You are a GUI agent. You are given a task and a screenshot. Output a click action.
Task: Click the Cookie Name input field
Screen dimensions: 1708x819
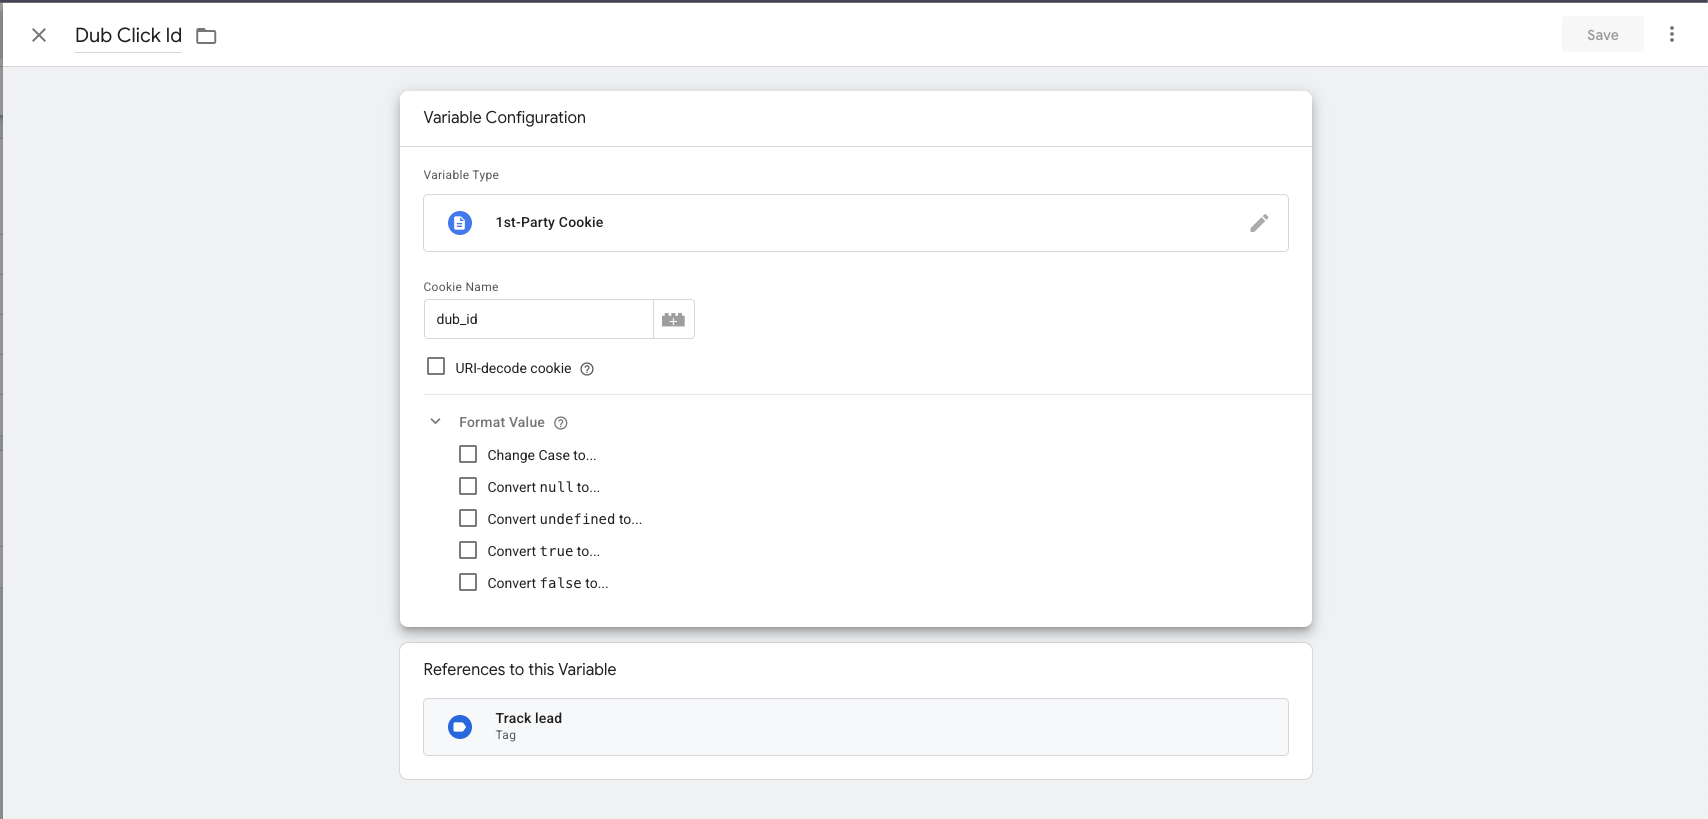pos(538,320)
